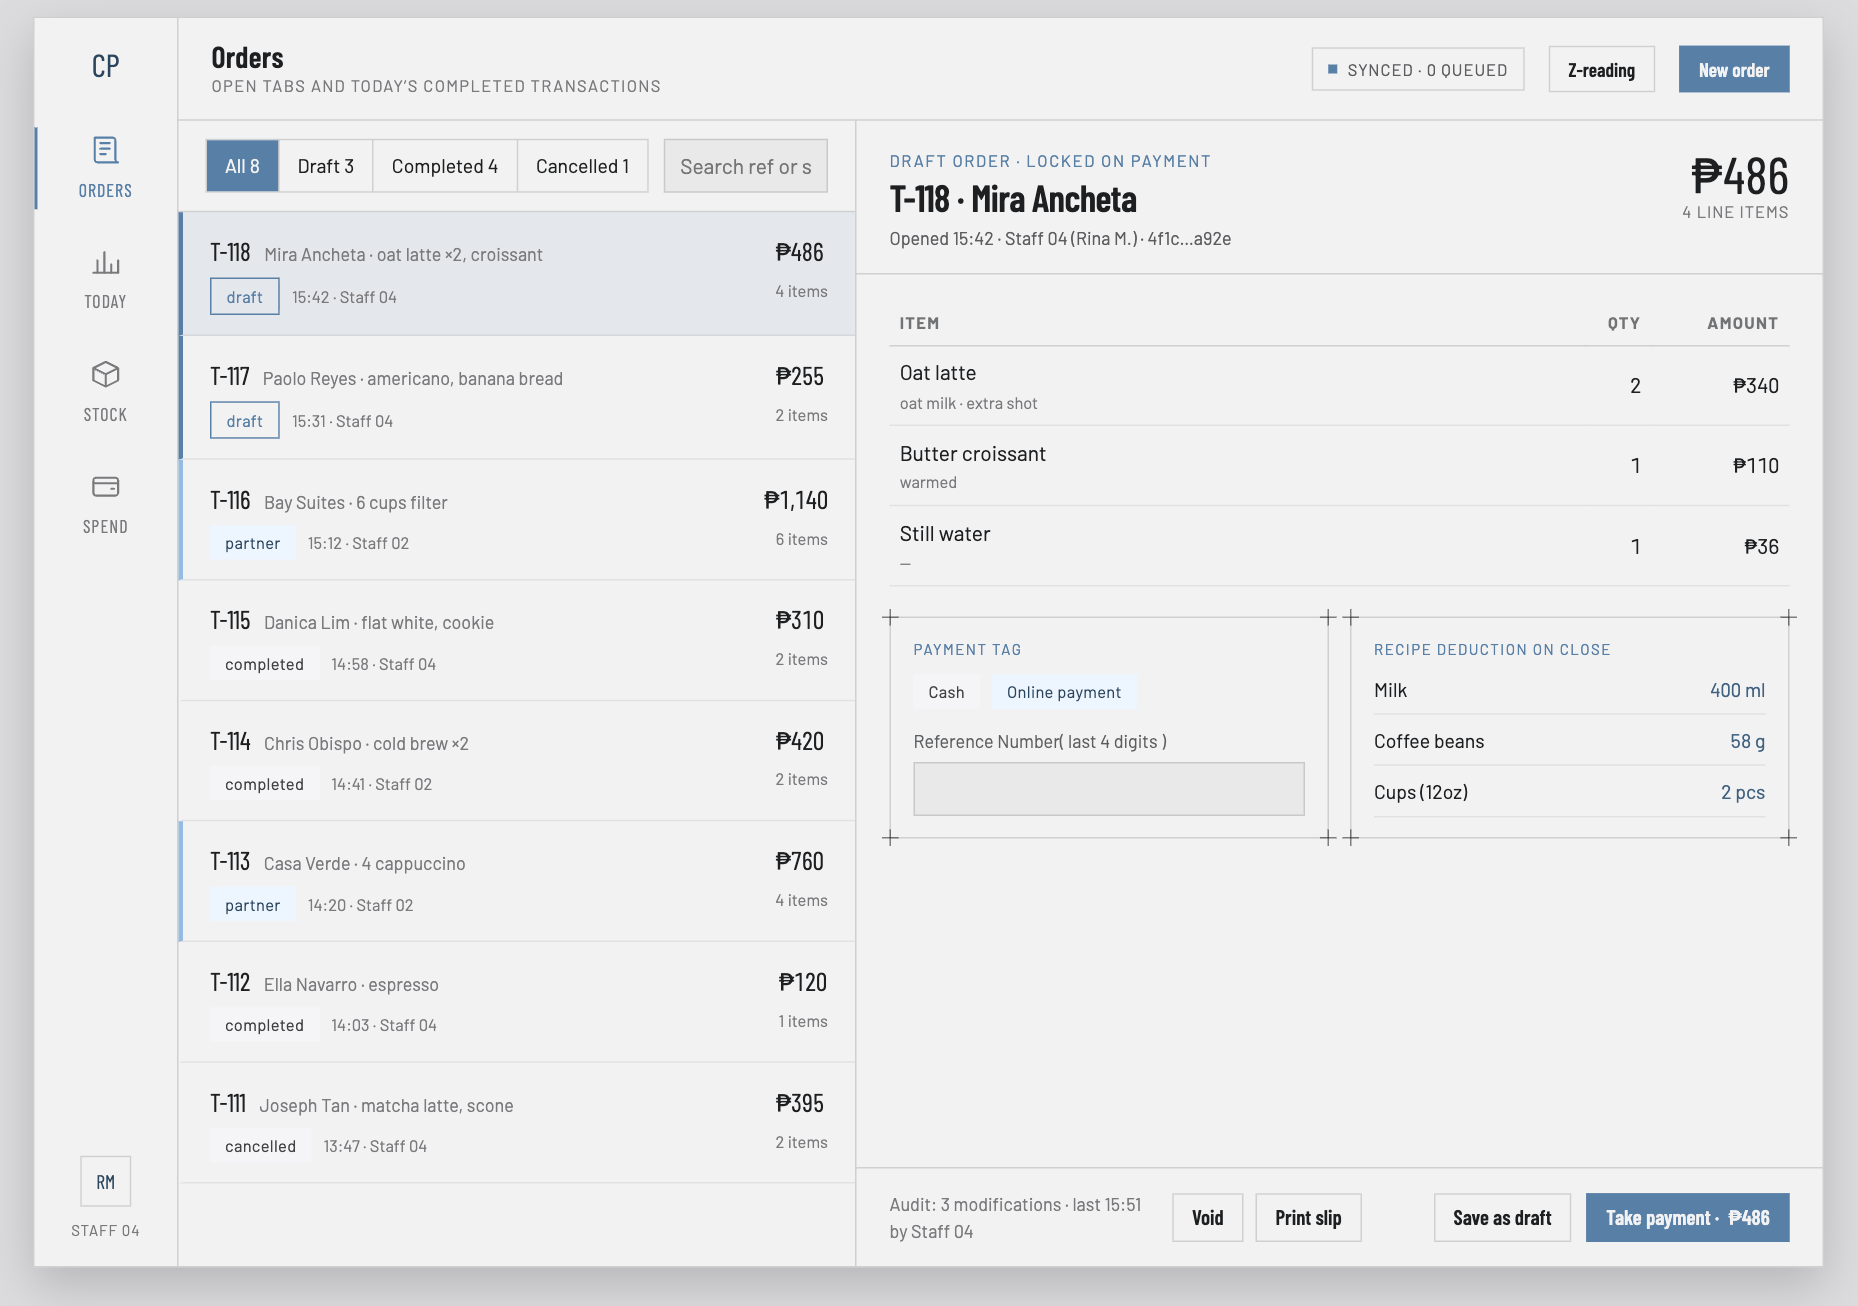
Task: Click the Cups (12oz) 2 pcs row
Action: pos(1569,792)
